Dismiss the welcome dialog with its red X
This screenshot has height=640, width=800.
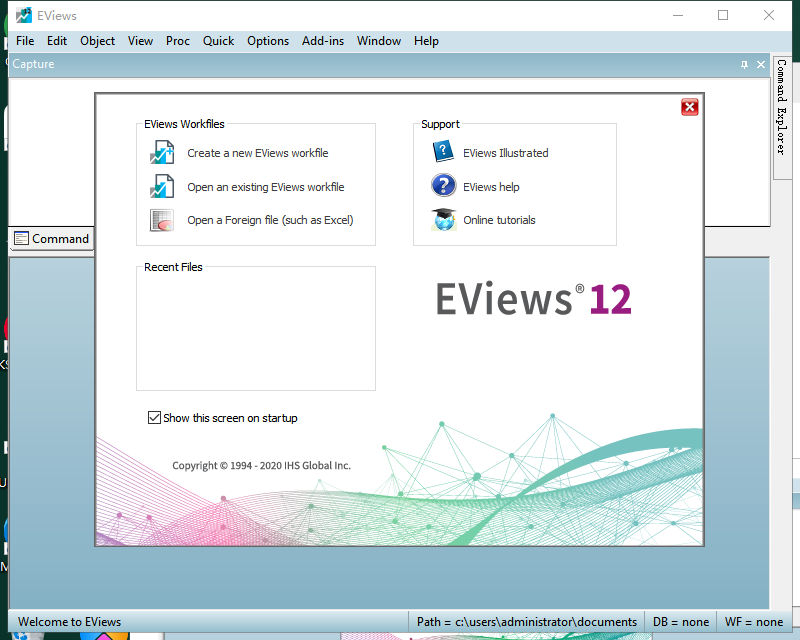[689, 107]
